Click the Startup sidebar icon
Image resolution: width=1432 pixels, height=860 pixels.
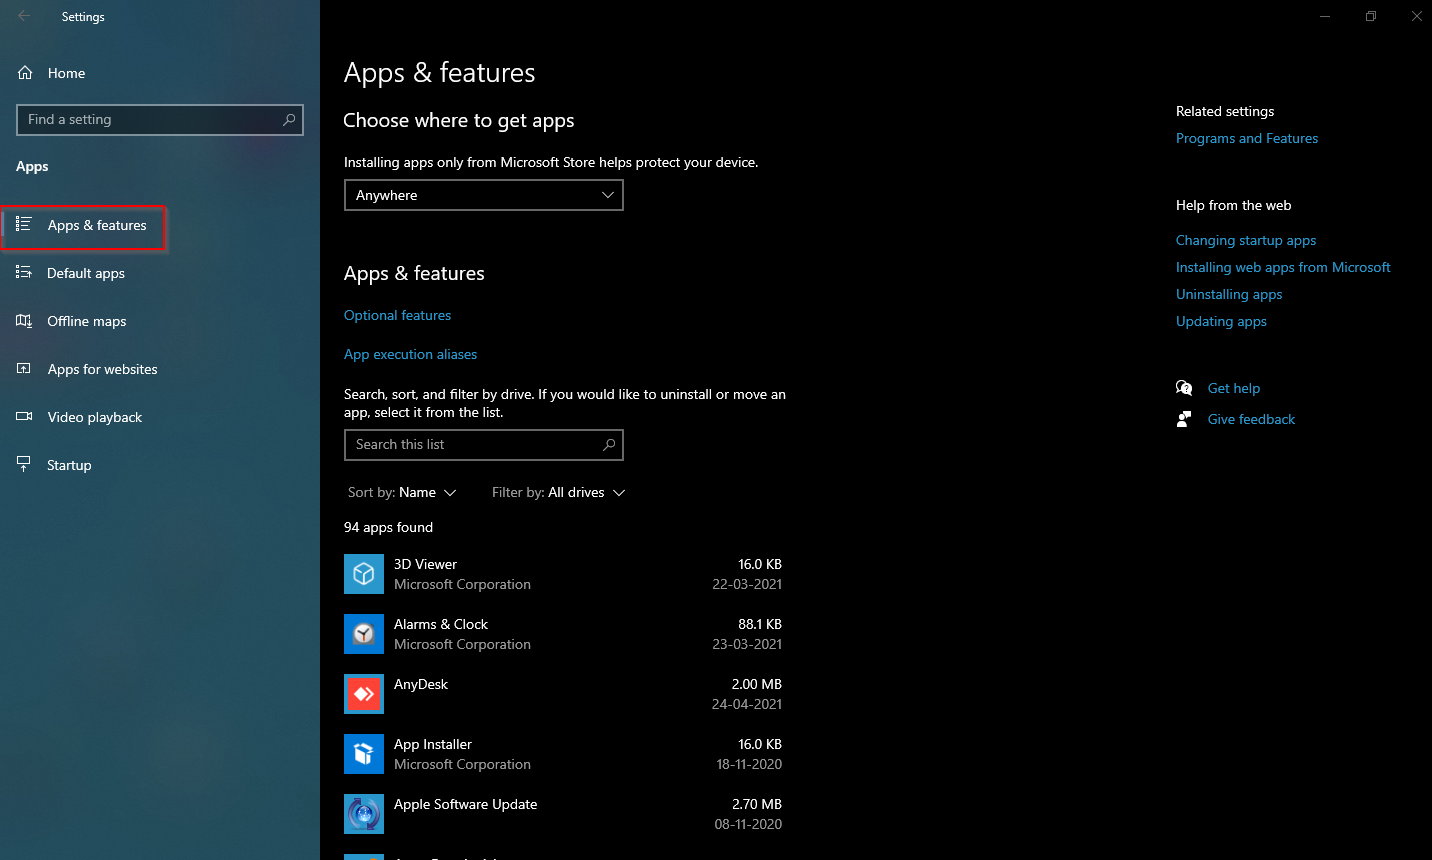(24, 464)
